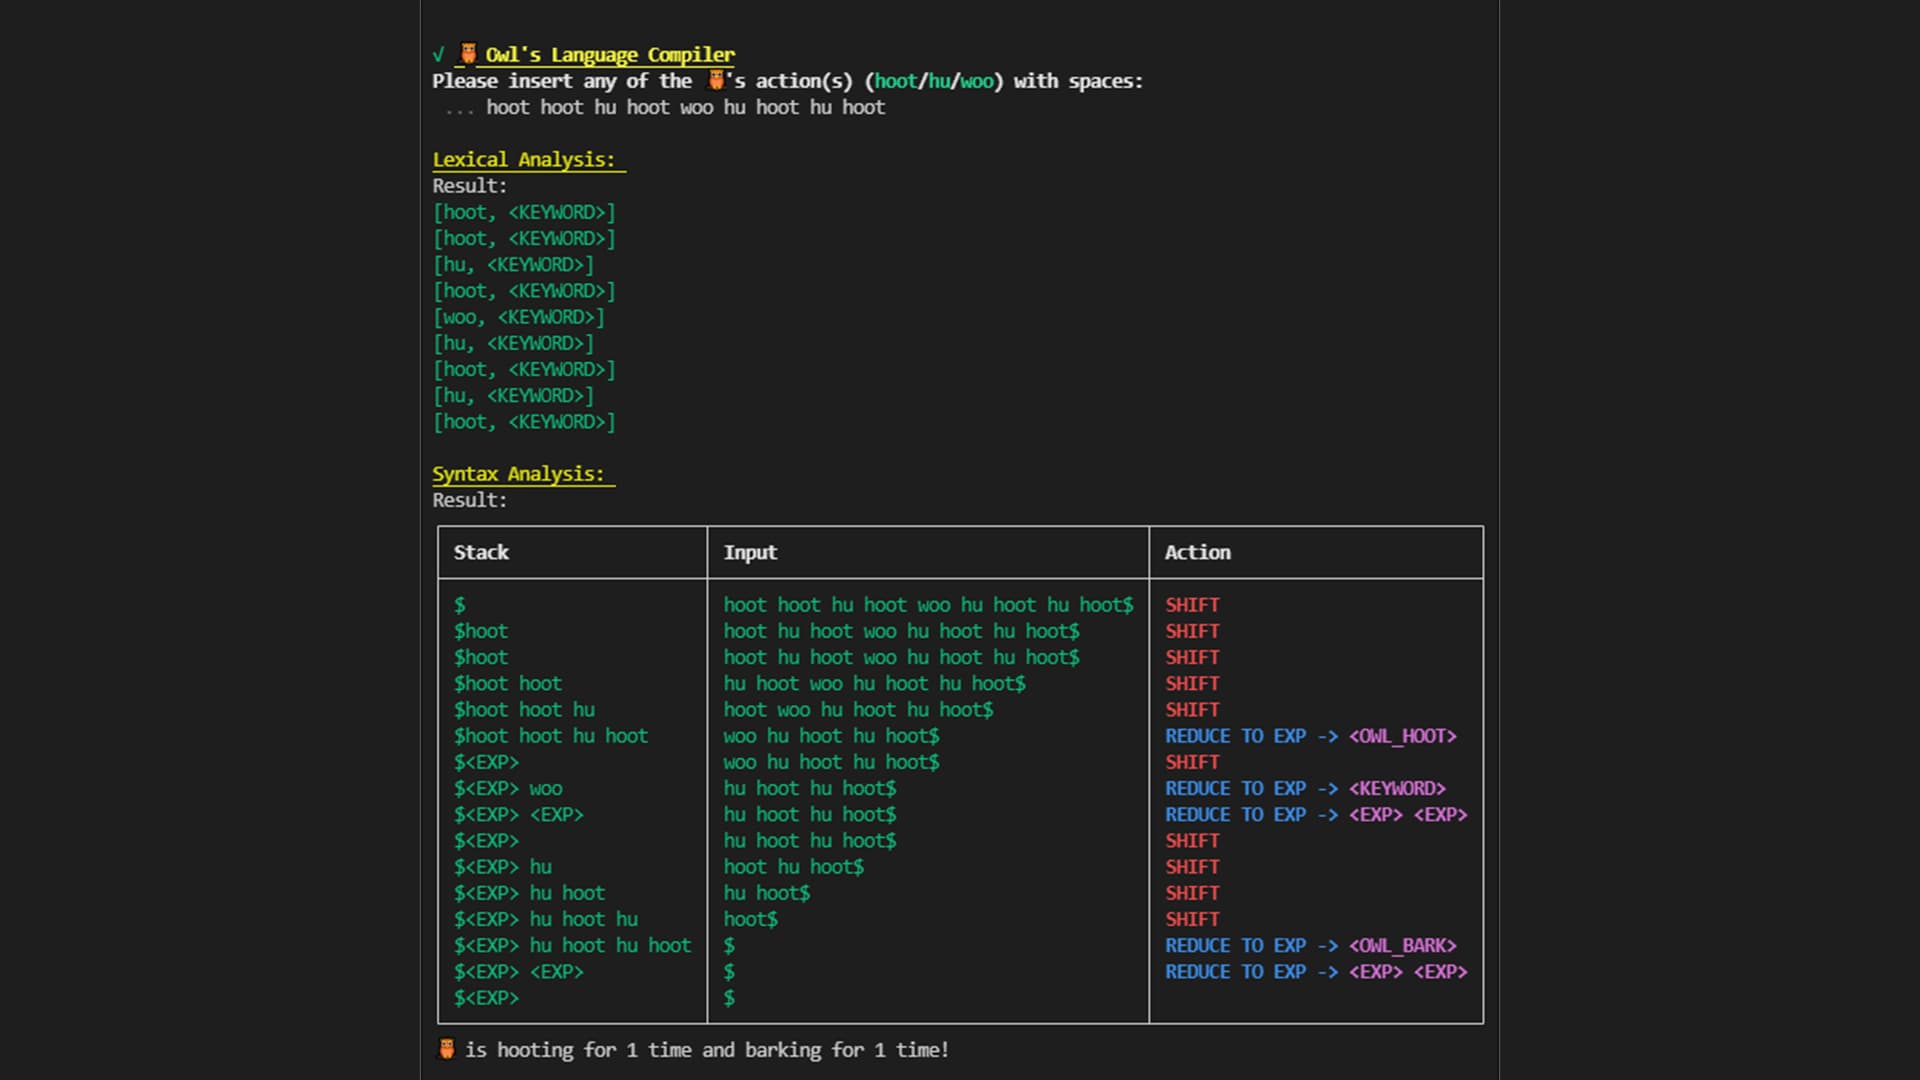1920x1080 pixels.
Task: Click the Input cell 'hu hoot woo hu hoot hu hoot$'
Action: pyautogui.click(x=875, y=683)
